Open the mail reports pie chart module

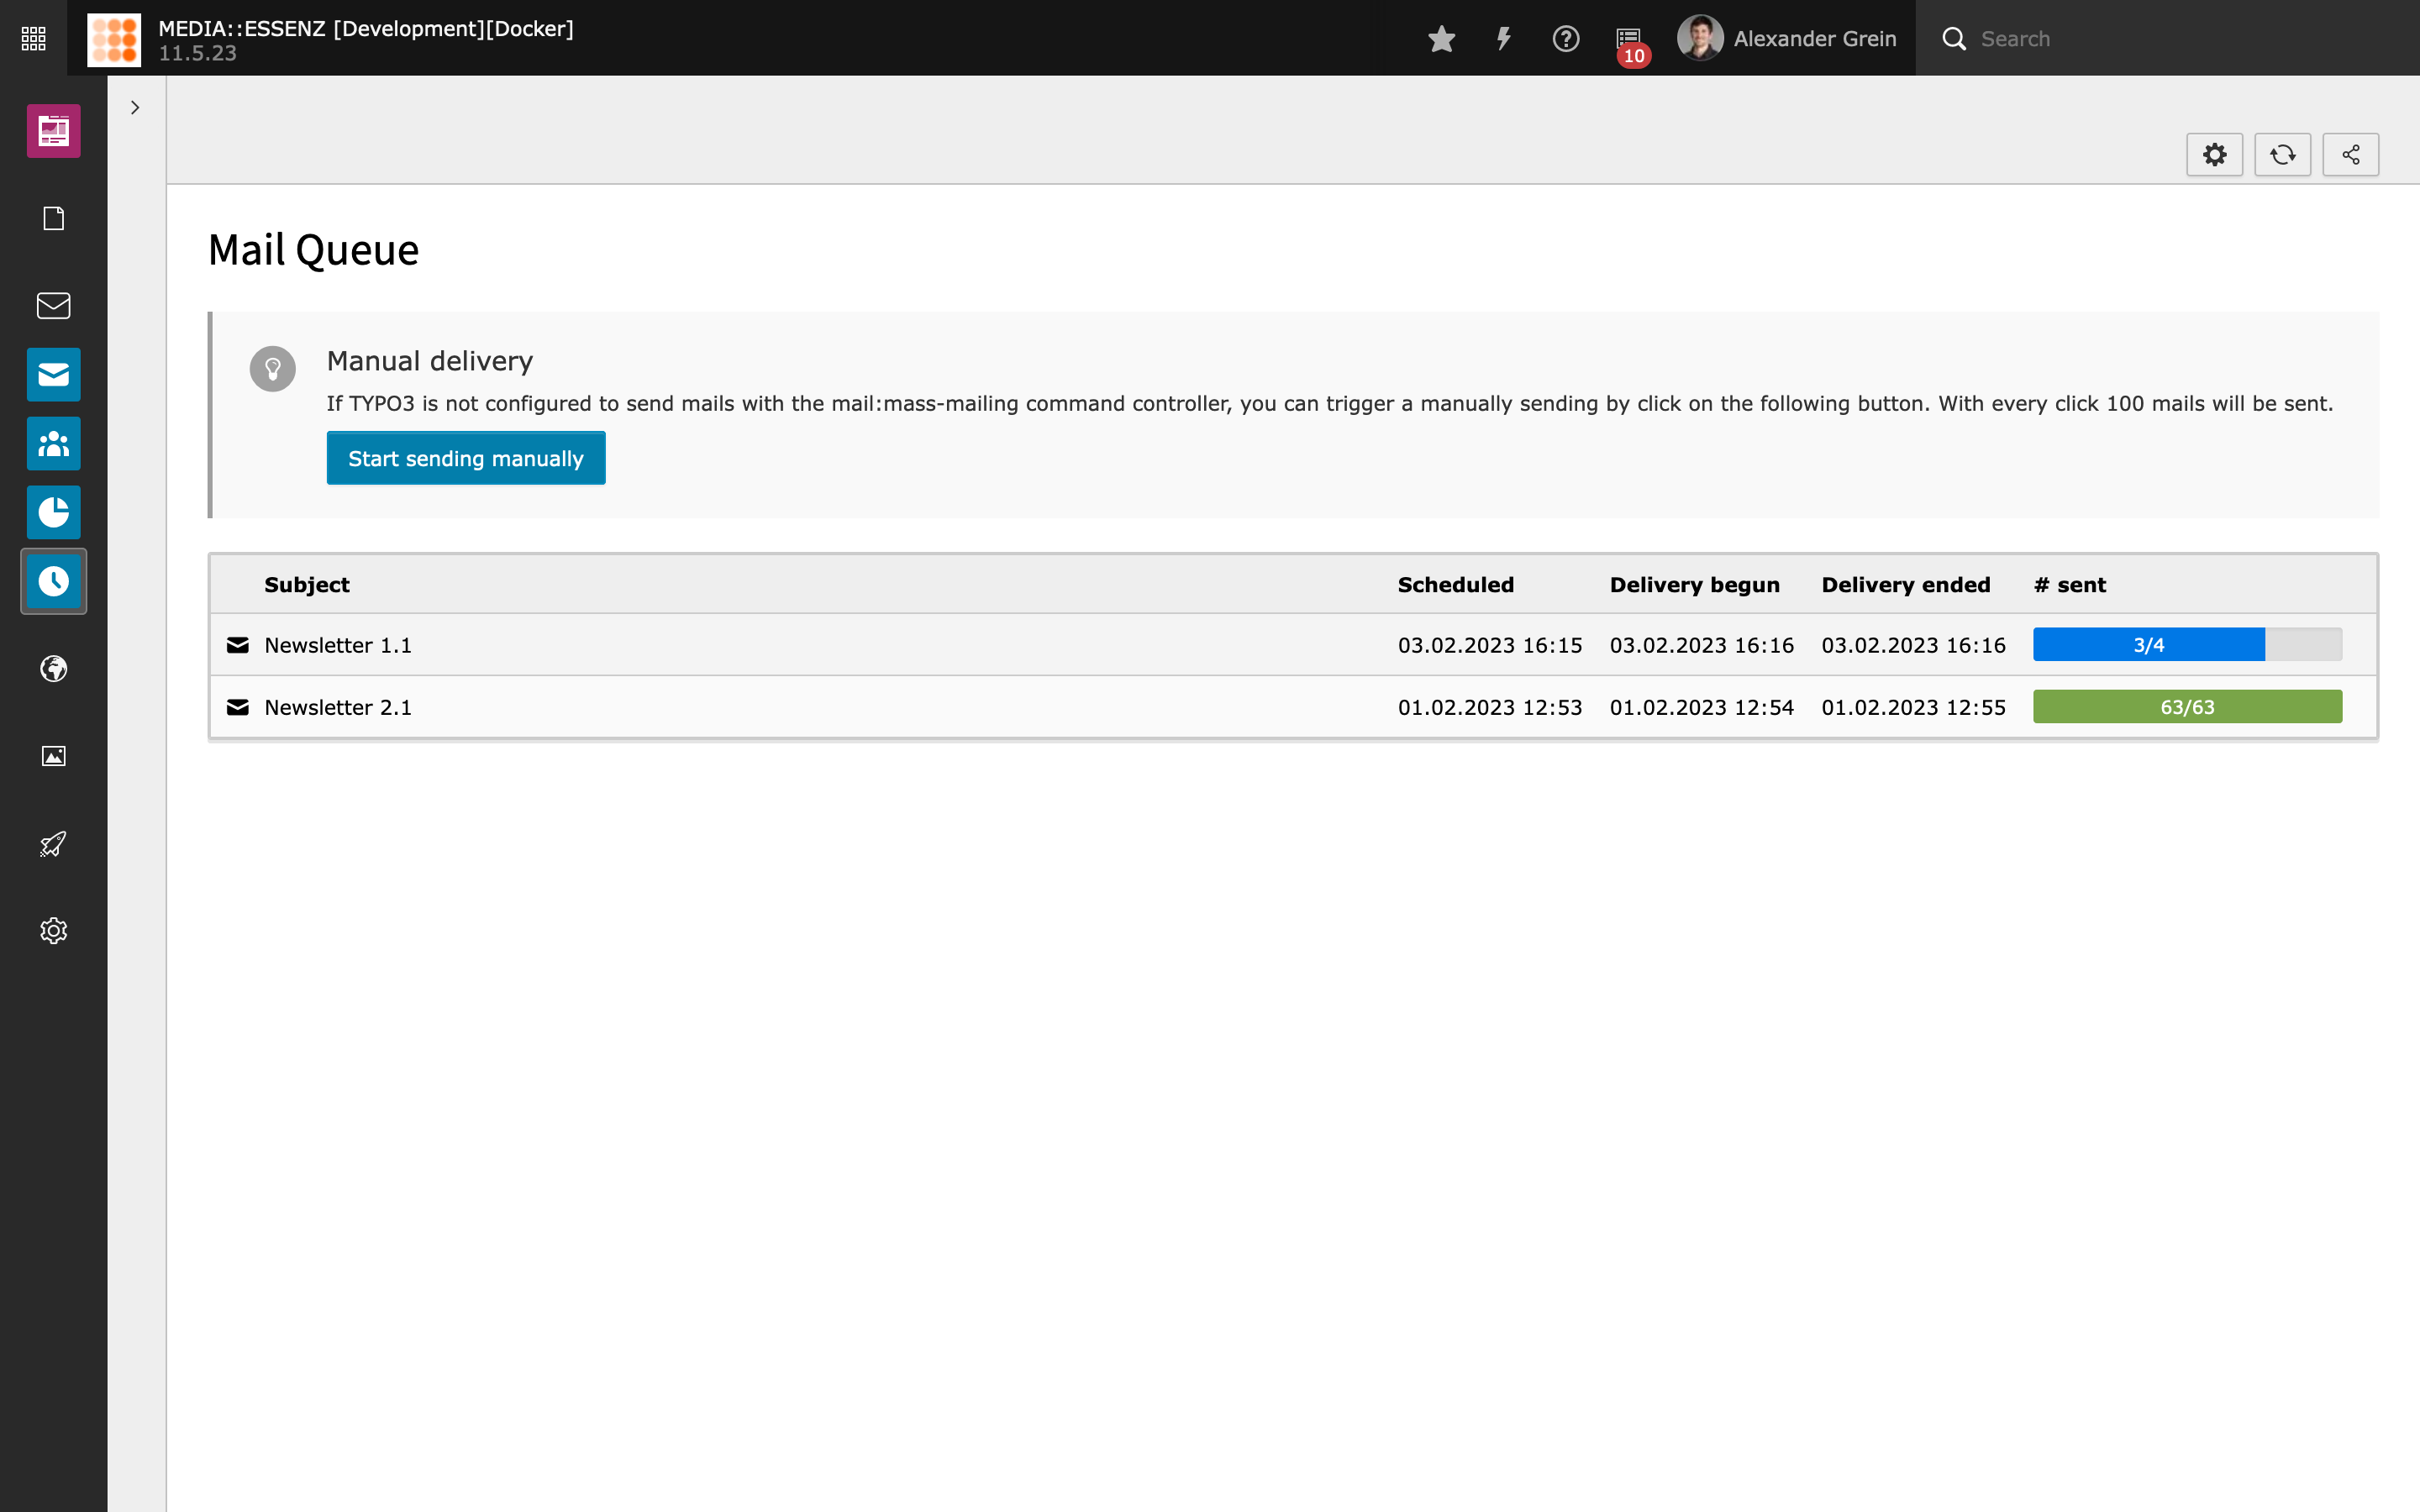(53, 512)
